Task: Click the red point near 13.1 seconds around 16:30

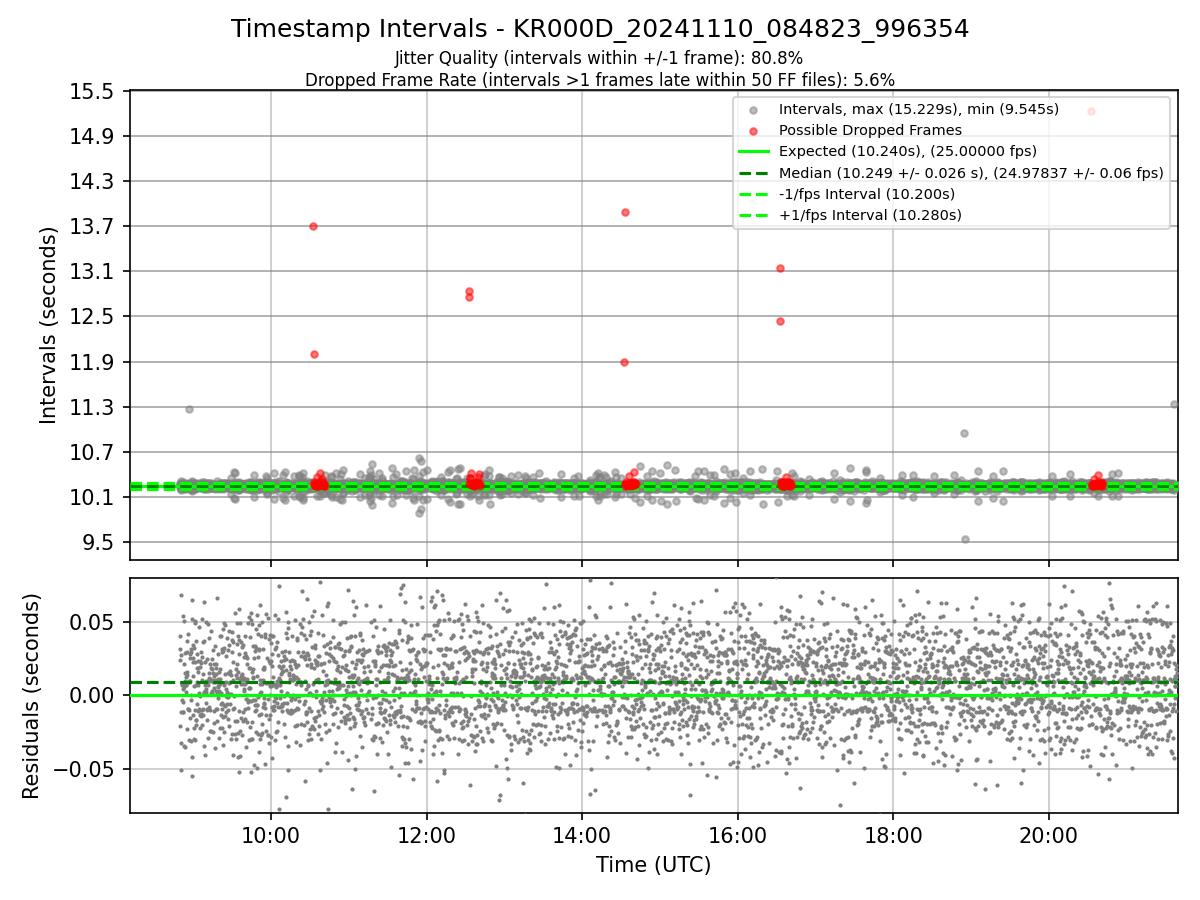Action: coord(780,268)
